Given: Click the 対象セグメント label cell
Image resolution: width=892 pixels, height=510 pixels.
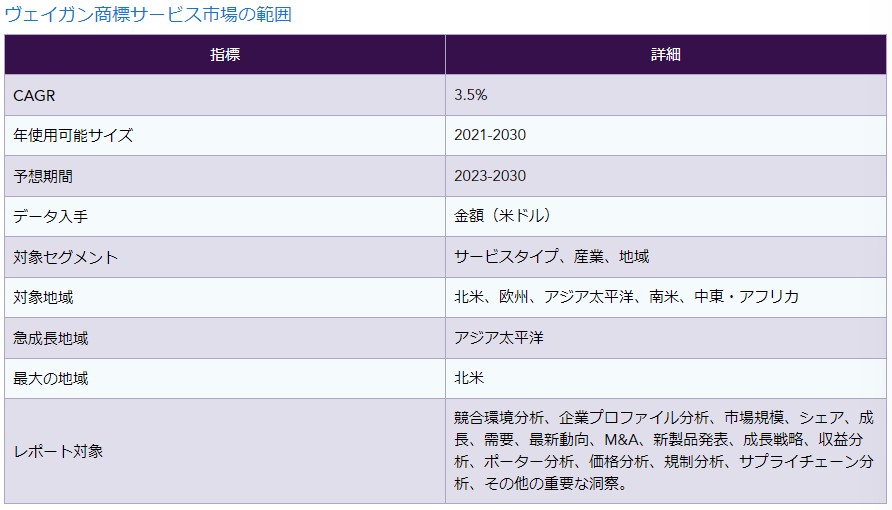Looking at the screenshot, I should click(x=66, y=257).
